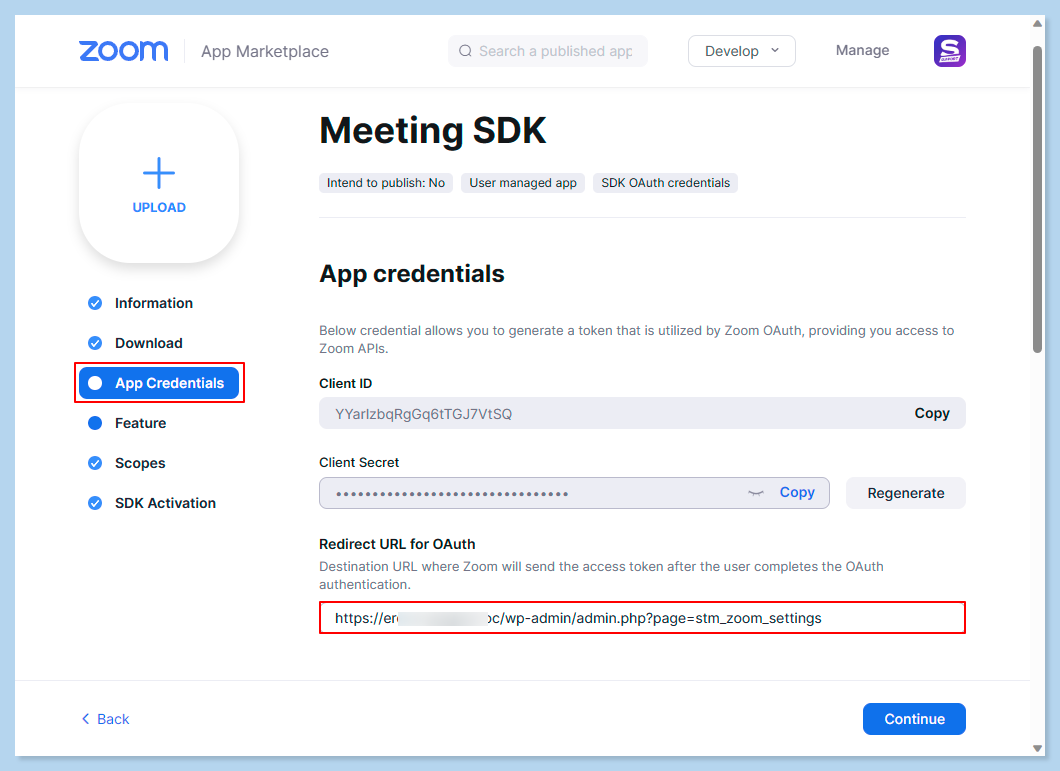Viewport: 1060px width, 771px height.
Task: Go to the Feature step
Action: coord(140,423)
